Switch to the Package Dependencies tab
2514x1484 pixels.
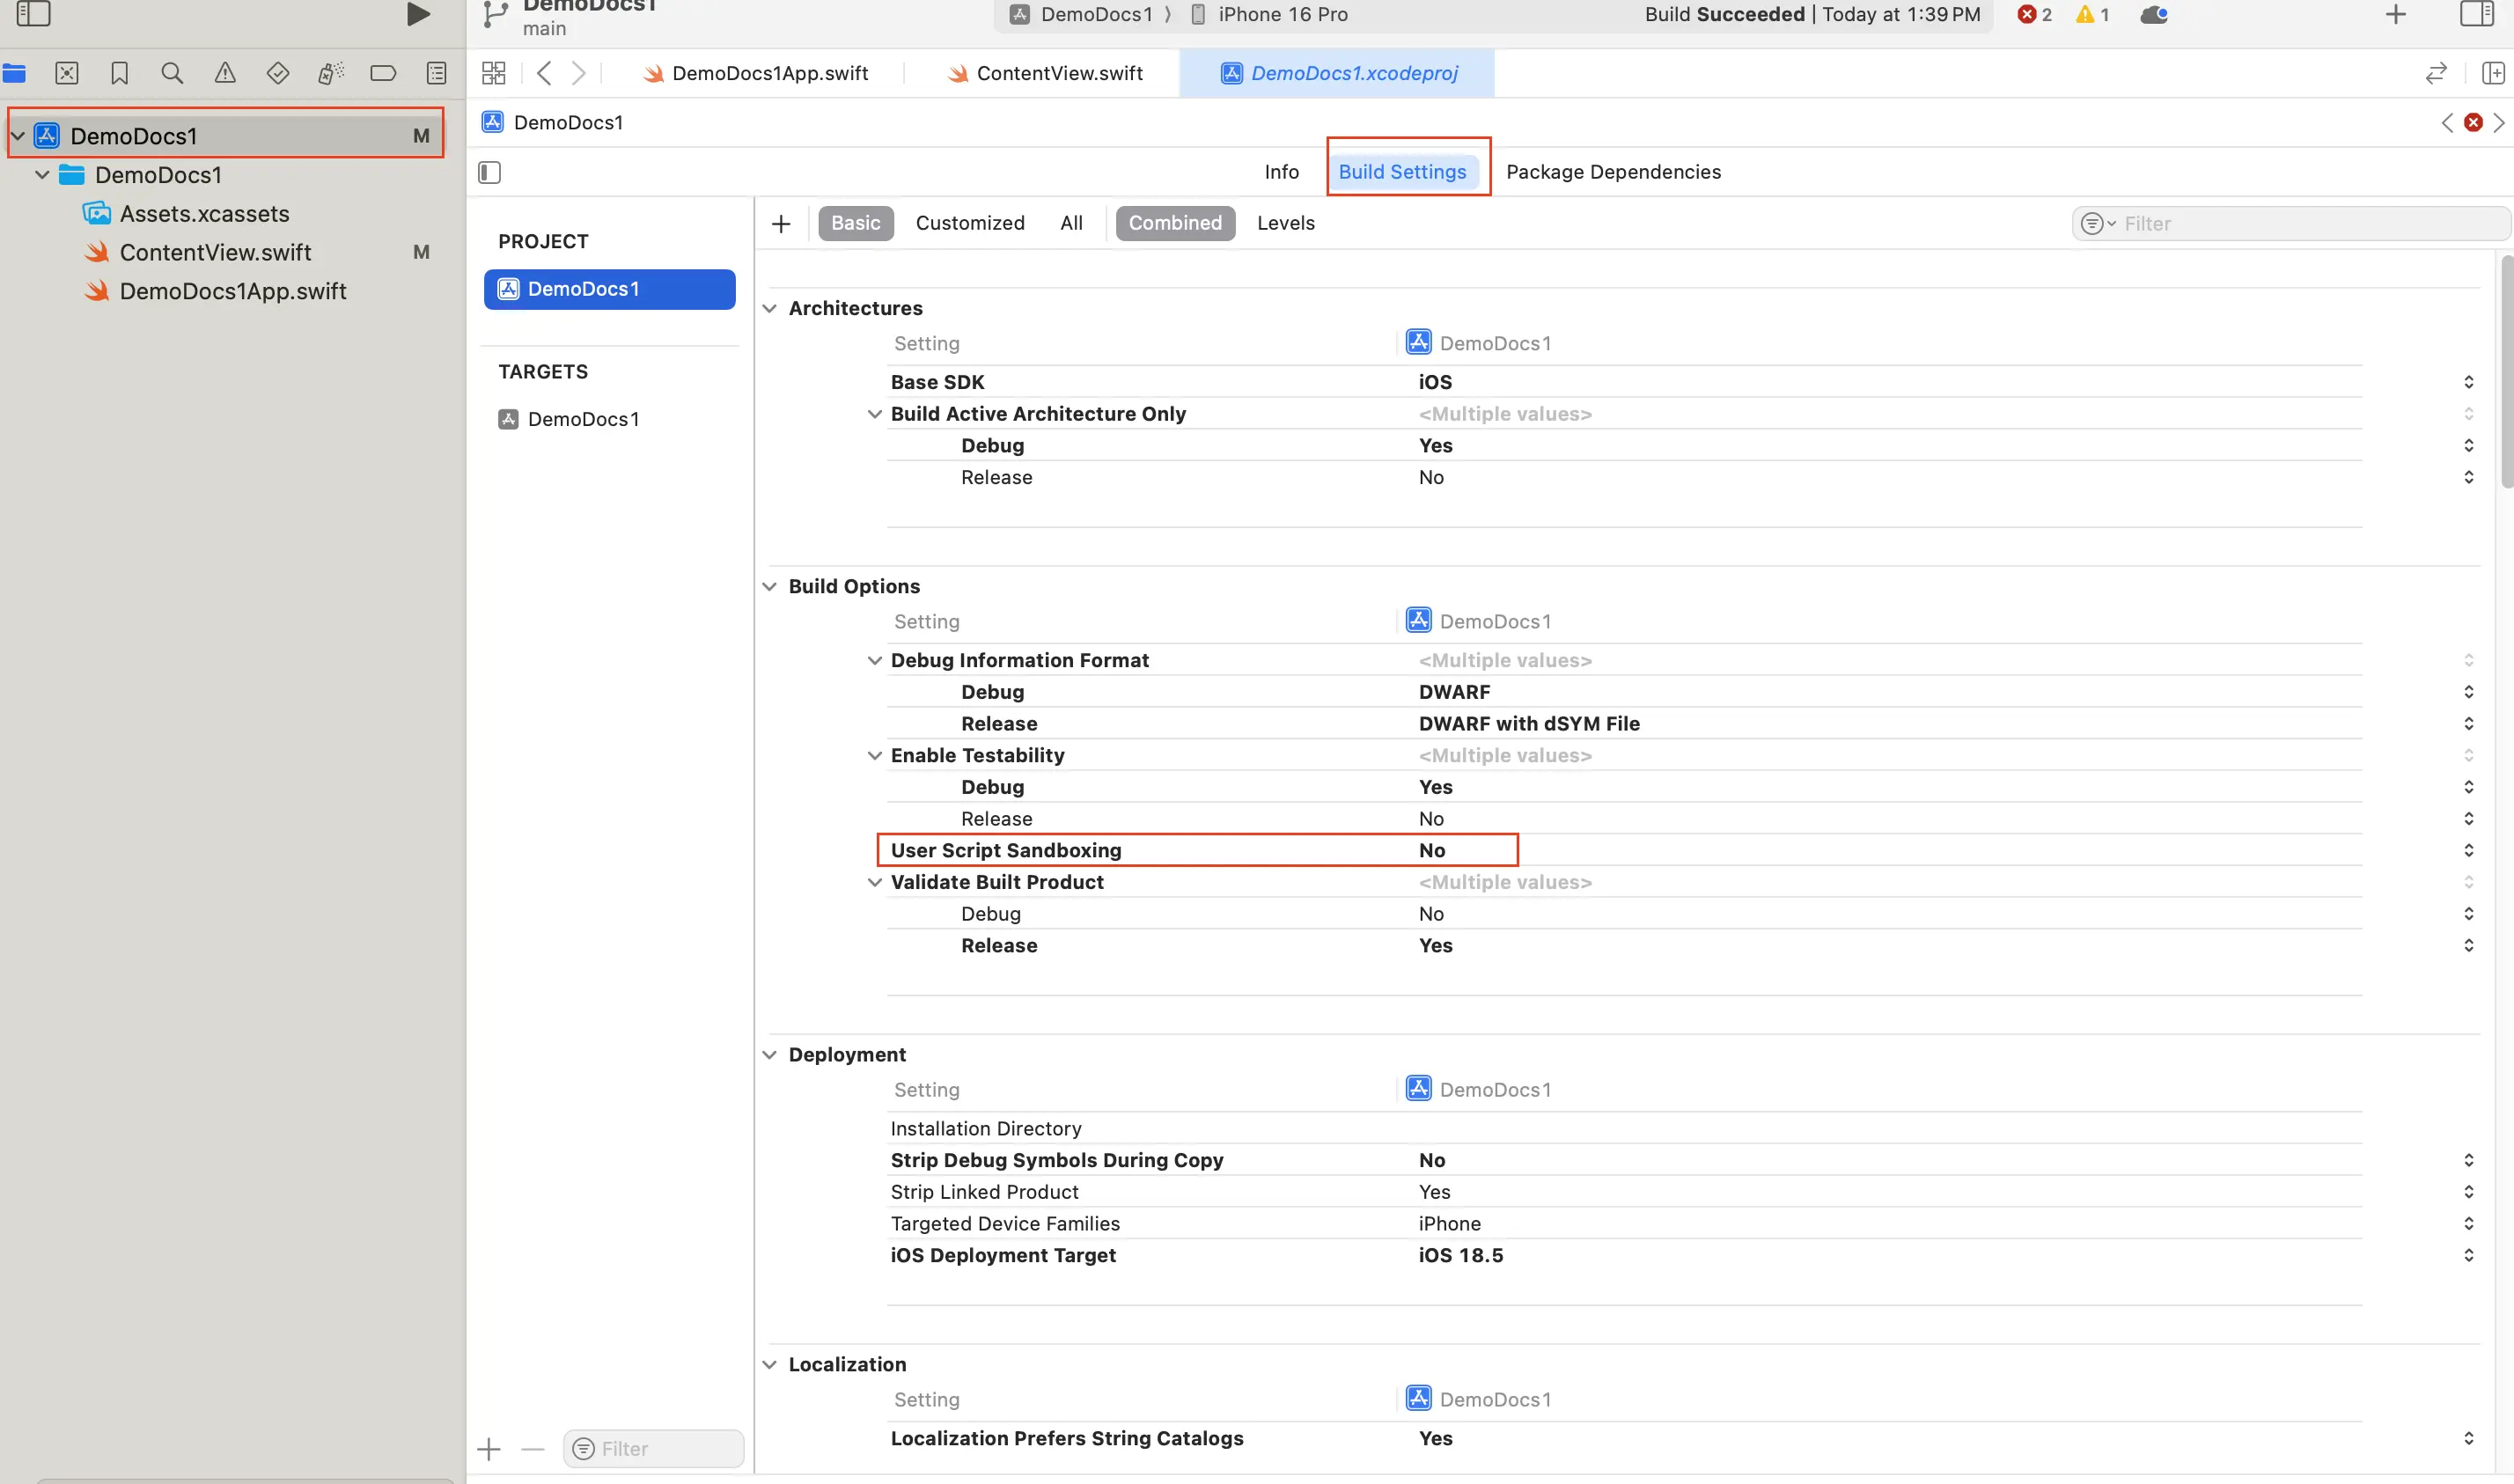point(1613,171)
